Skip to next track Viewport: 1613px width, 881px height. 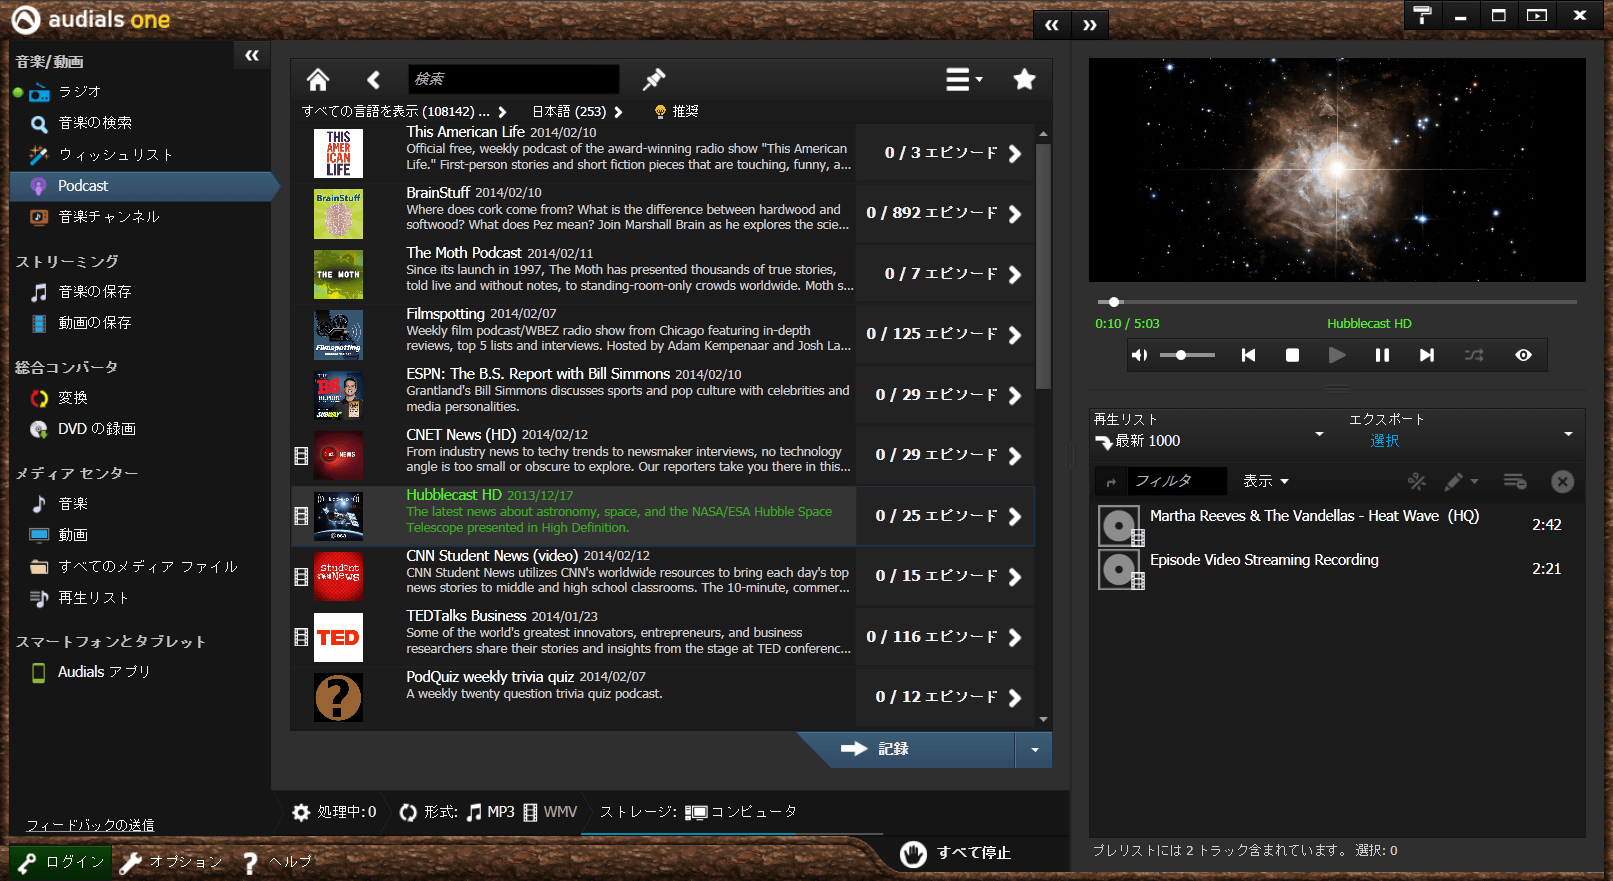(x=1427, y=355)
